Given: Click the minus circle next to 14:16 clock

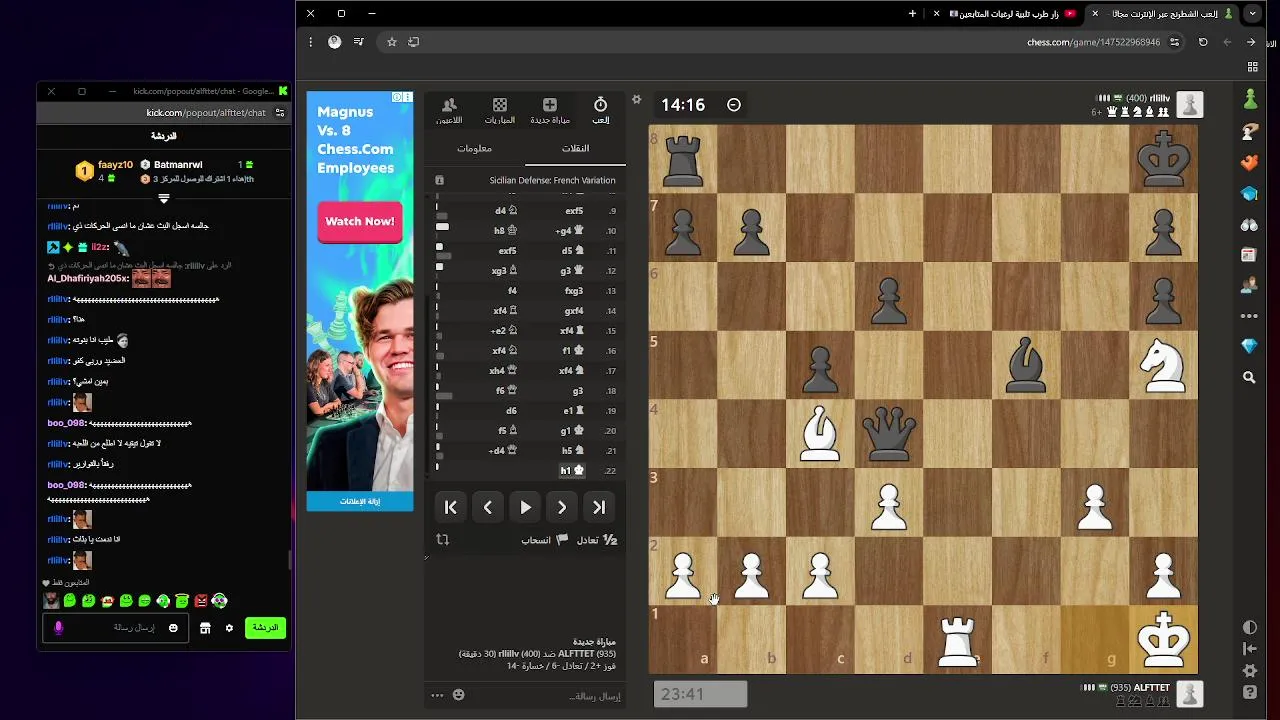Looking at the screenshot, I should 733,104.
